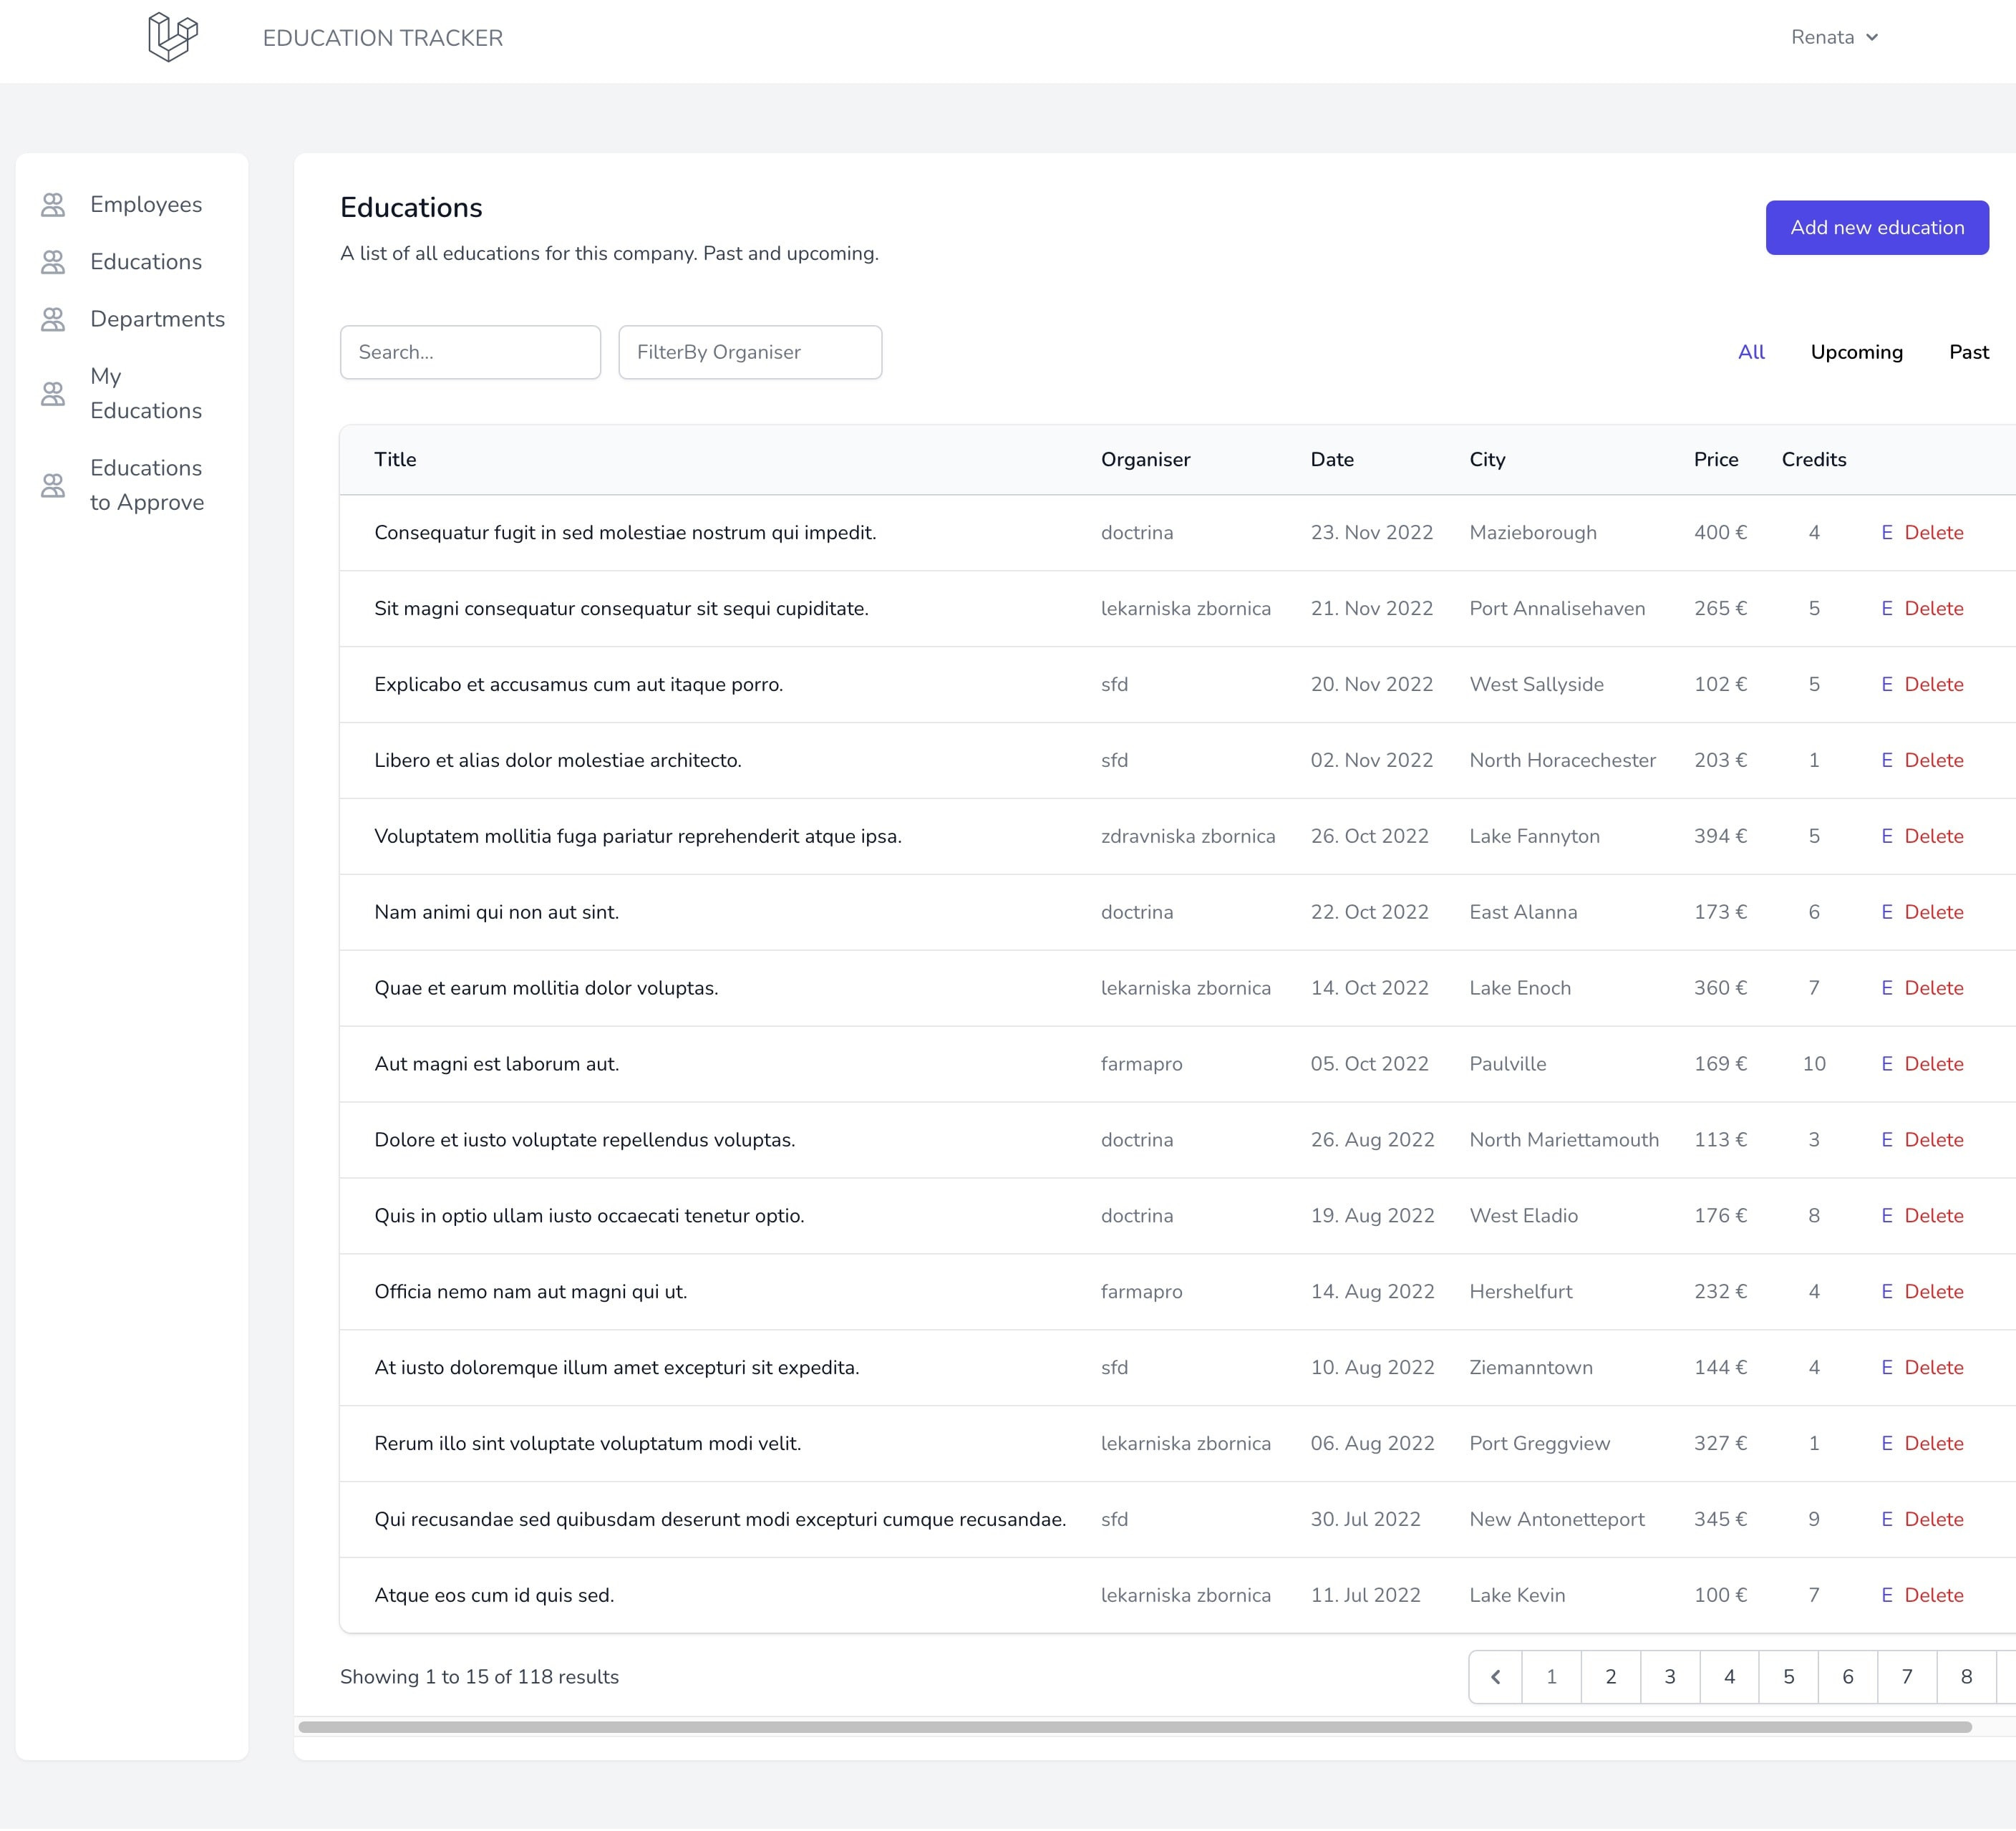Delete the 'Atque eos cum id quis sed.' education
Screen dimensions: 2016x1831
1934,1595
